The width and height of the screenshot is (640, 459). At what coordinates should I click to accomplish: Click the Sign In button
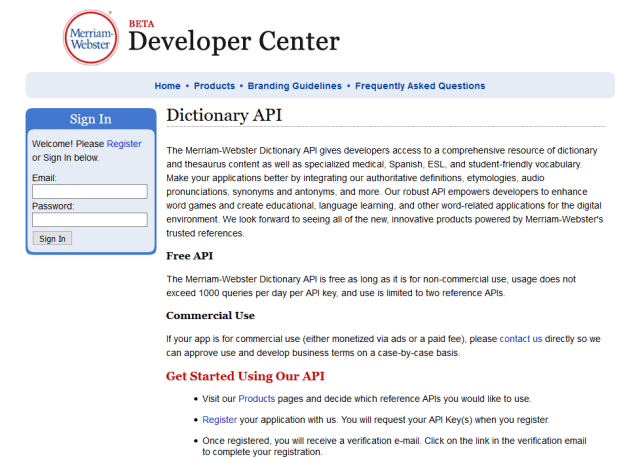click(x=52, y=239)
